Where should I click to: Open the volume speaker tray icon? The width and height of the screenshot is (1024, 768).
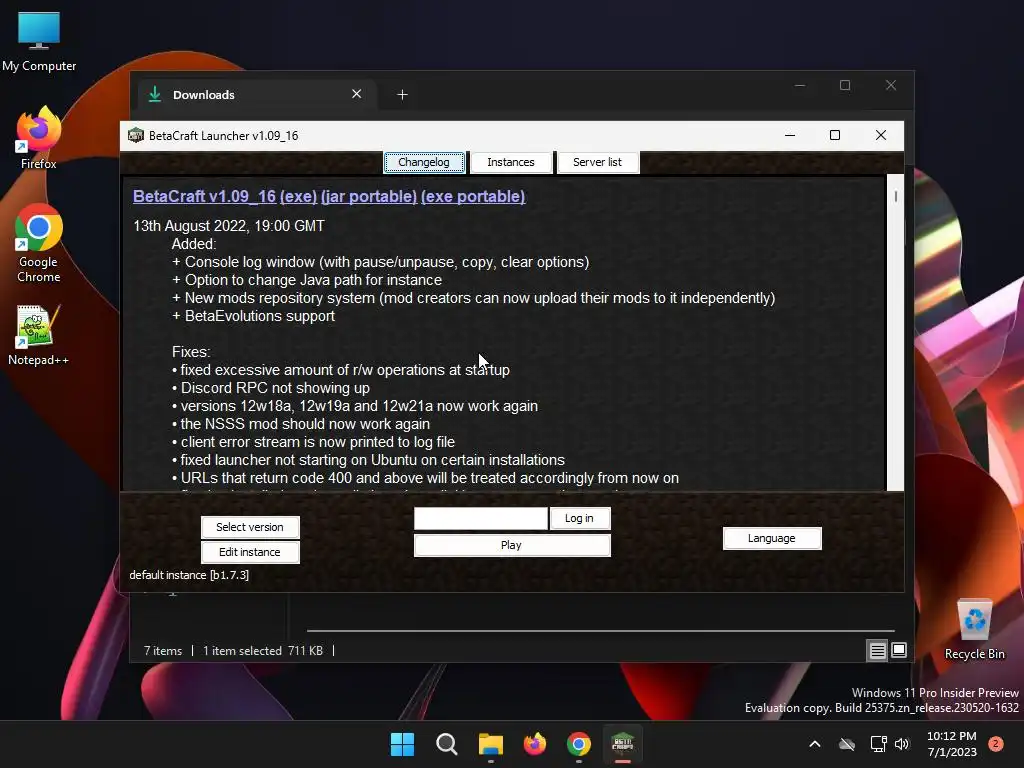pos(902,744)
